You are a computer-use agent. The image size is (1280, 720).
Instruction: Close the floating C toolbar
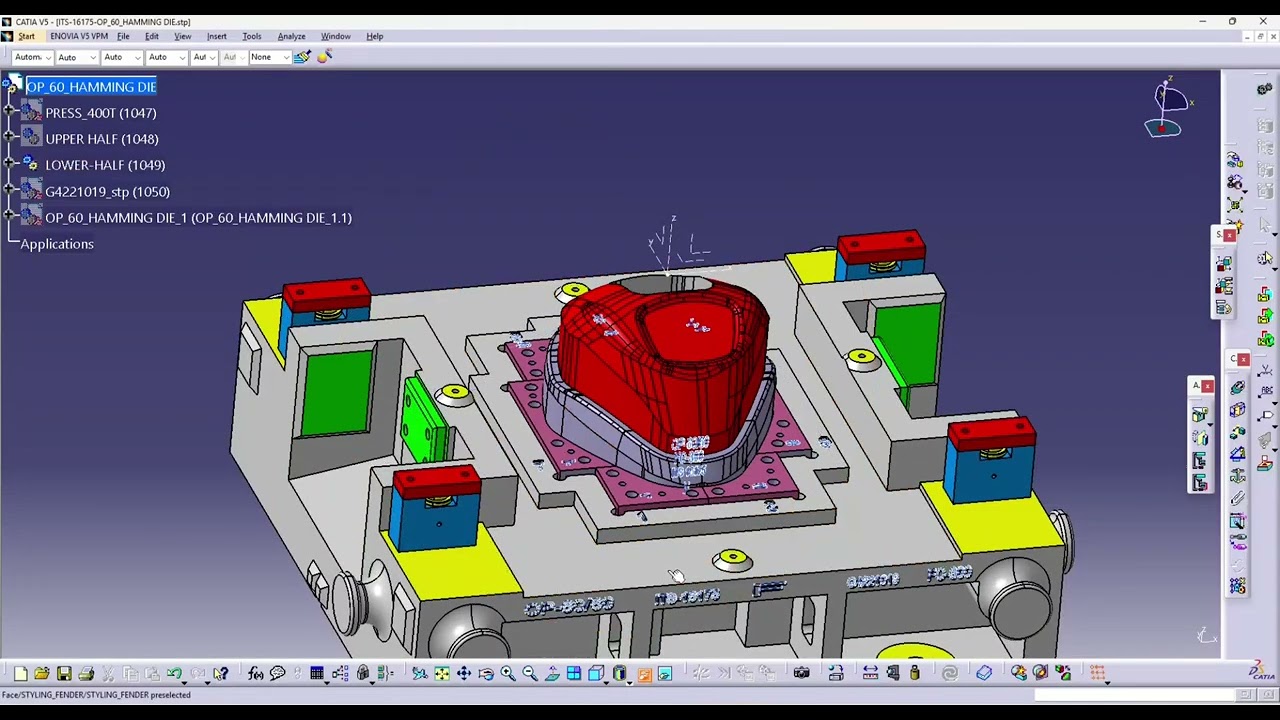click(1243, 360)
